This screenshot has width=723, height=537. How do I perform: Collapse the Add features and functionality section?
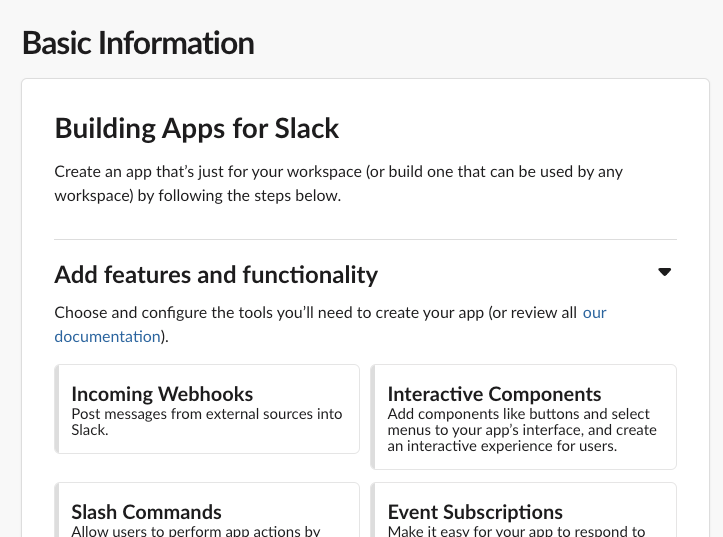[664, 272]
